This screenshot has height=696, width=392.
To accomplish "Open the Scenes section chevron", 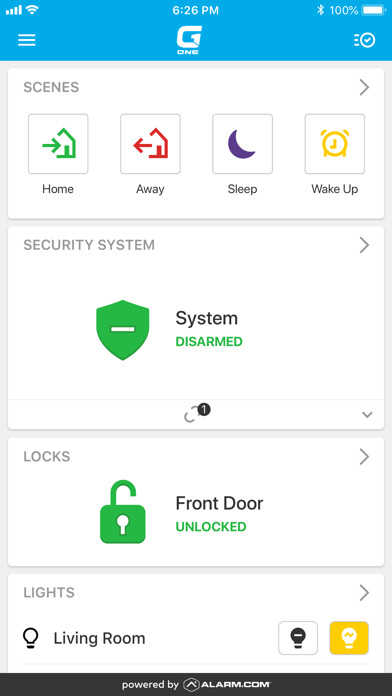I will (364, 87).
